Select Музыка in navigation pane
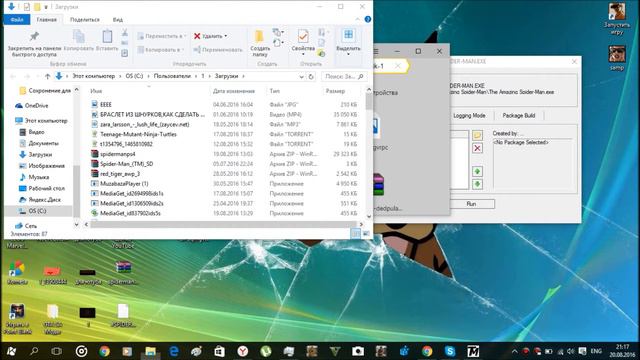 [x=39, y=177]
